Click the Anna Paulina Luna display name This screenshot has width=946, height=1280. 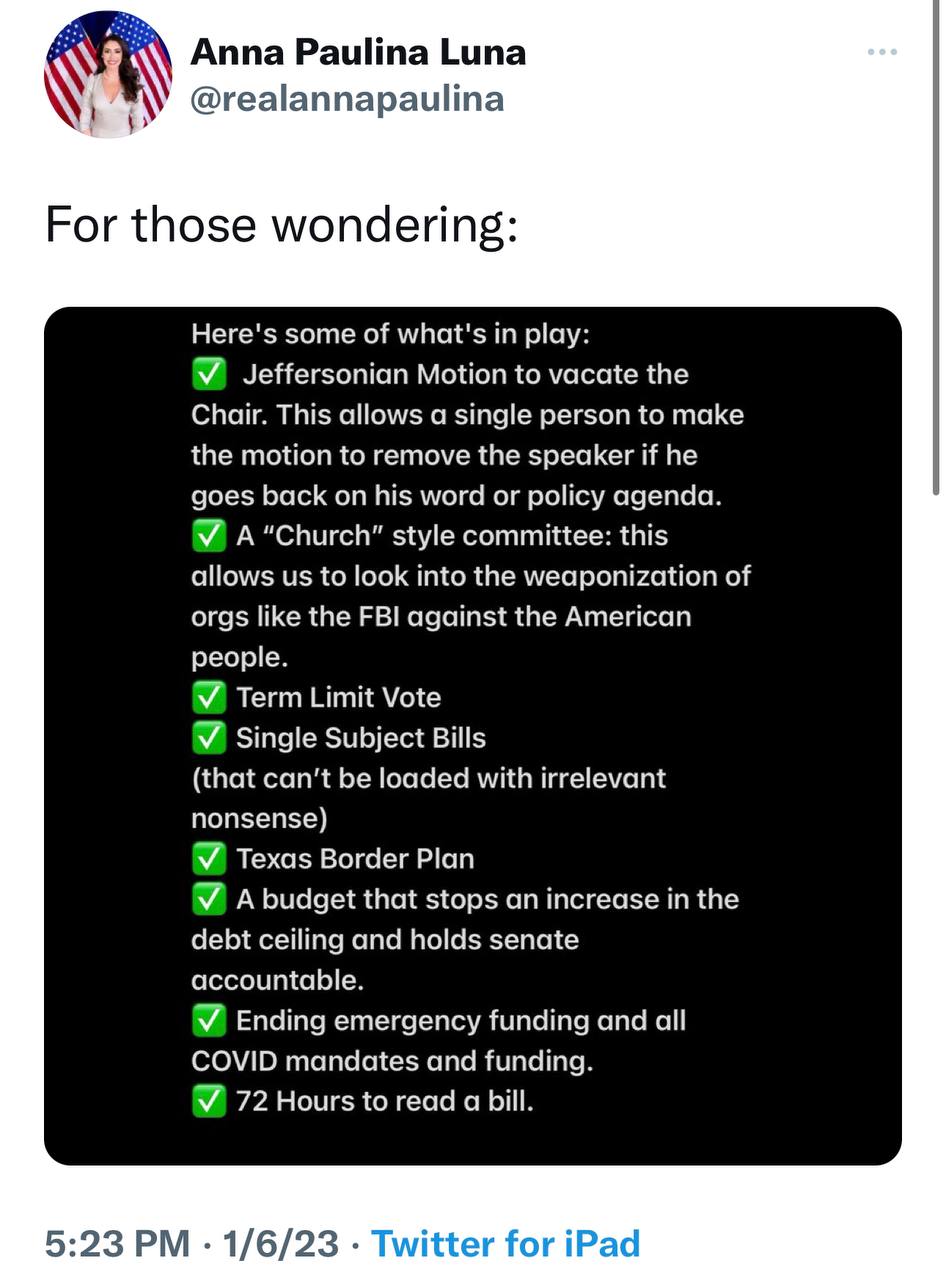(x=357, y=52)
